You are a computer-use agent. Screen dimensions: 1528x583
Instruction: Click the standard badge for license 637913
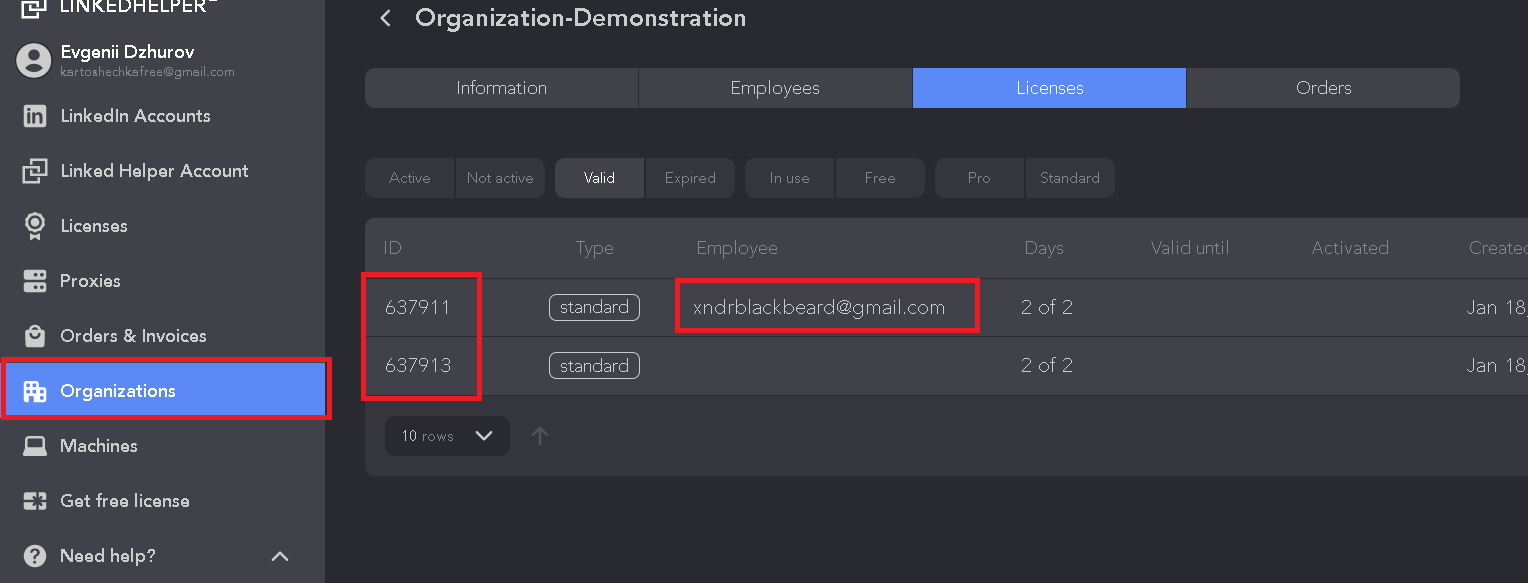click(x=594, y=366)
